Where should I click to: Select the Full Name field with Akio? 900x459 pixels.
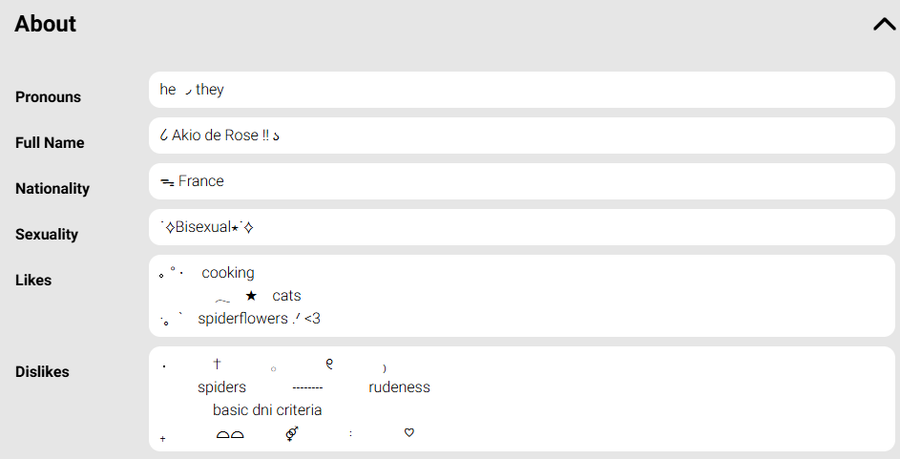pyautogui.click(x=520, y=136)
